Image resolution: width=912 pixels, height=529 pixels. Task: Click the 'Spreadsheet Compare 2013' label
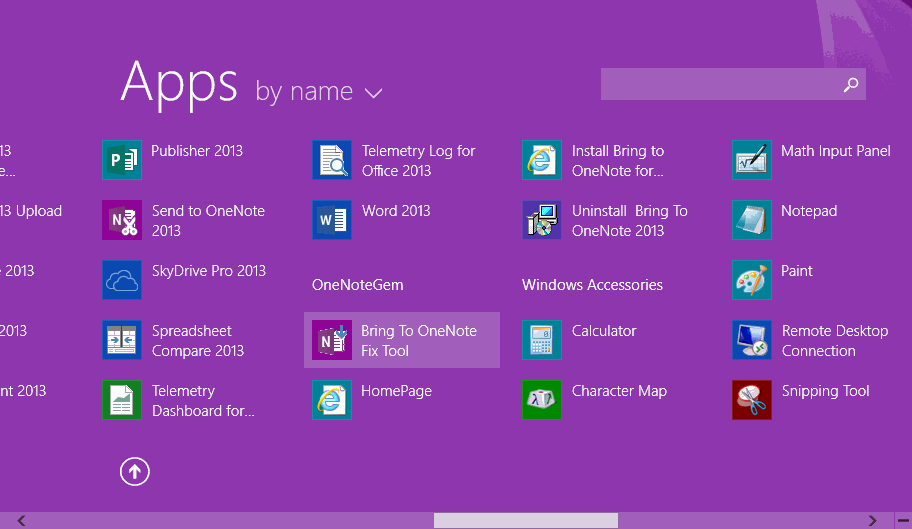[x=198, y=341]
